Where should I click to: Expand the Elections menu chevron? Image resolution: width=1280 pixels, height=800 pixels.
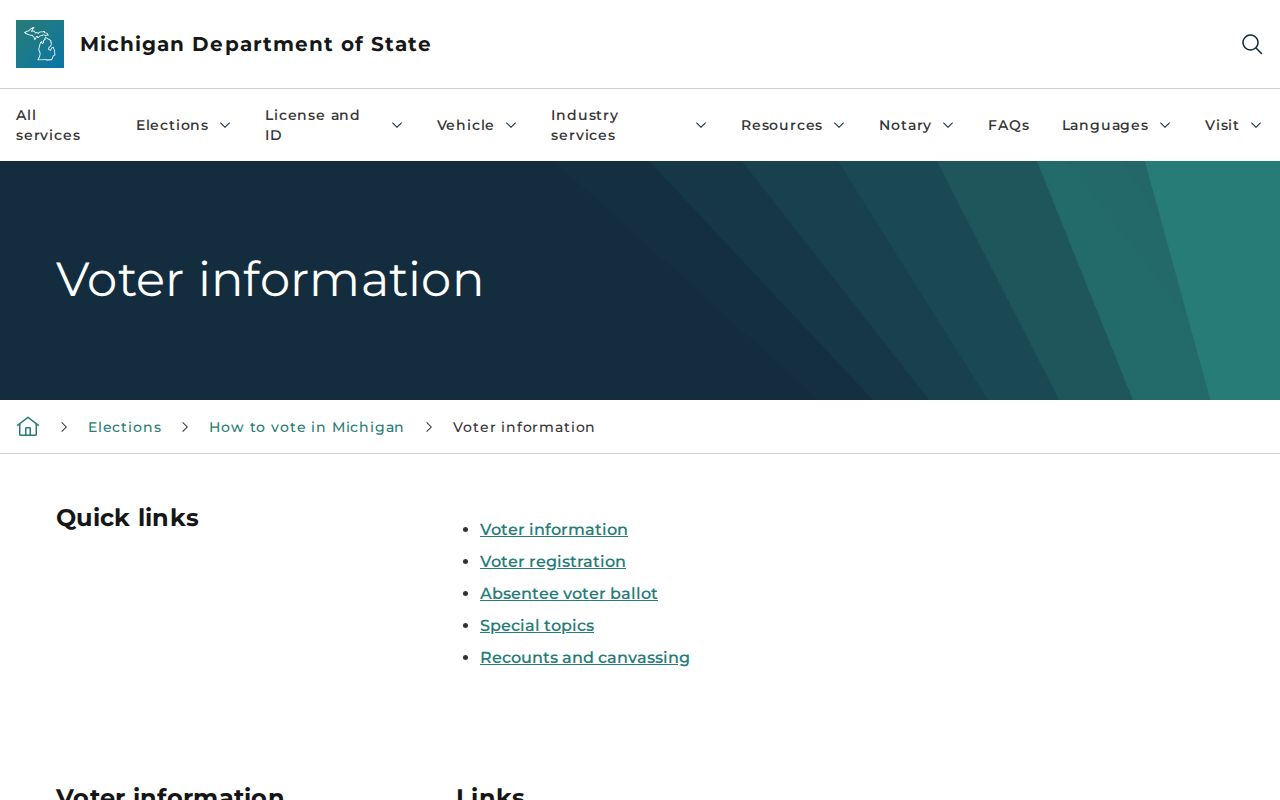(225, 125)
